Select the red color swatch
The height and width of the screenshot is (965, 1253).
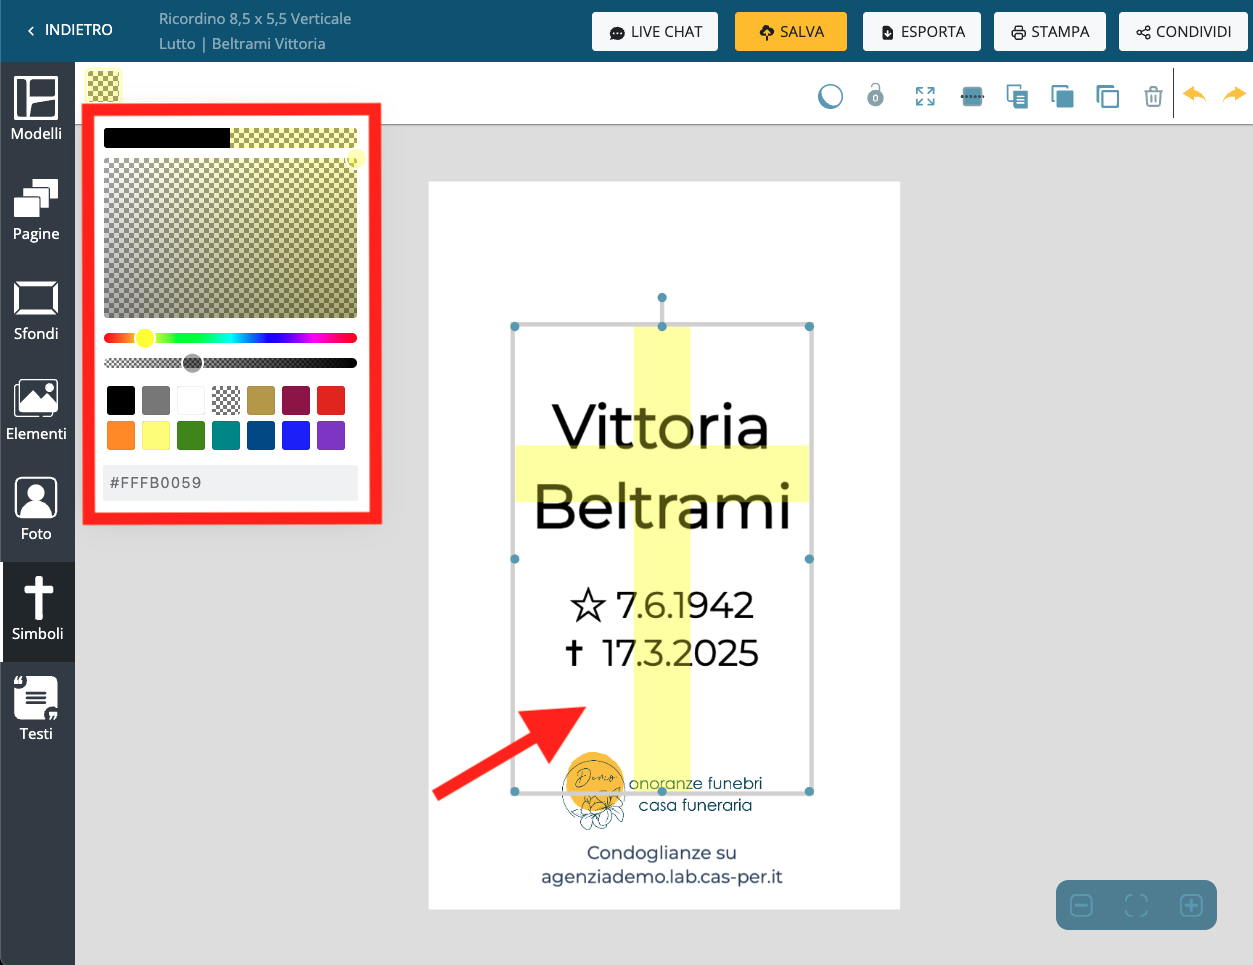click(331, 400)
